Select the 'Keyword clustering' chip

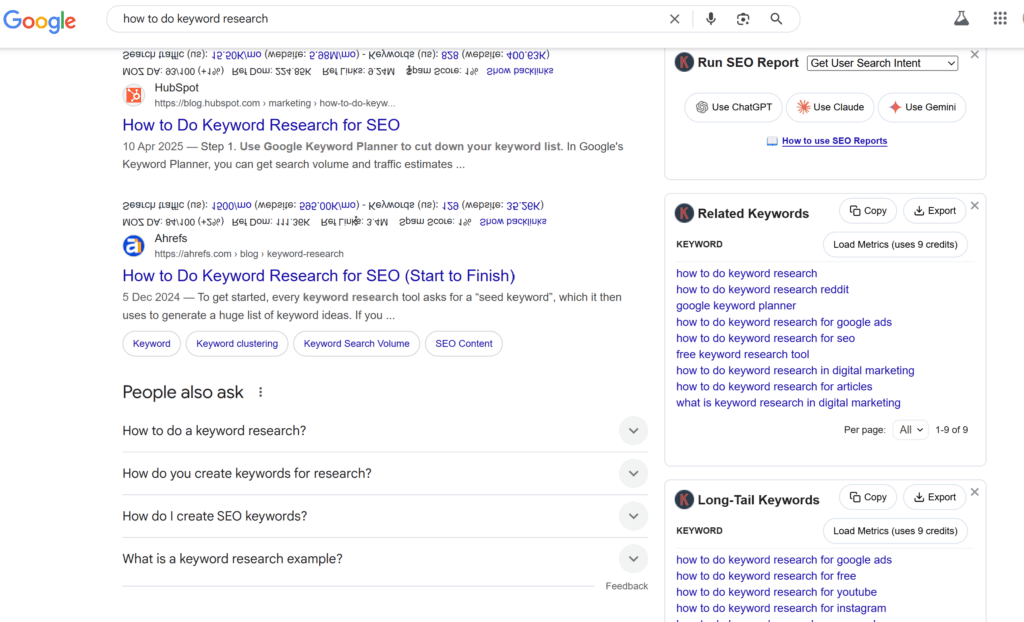click(x=237, y=344)
